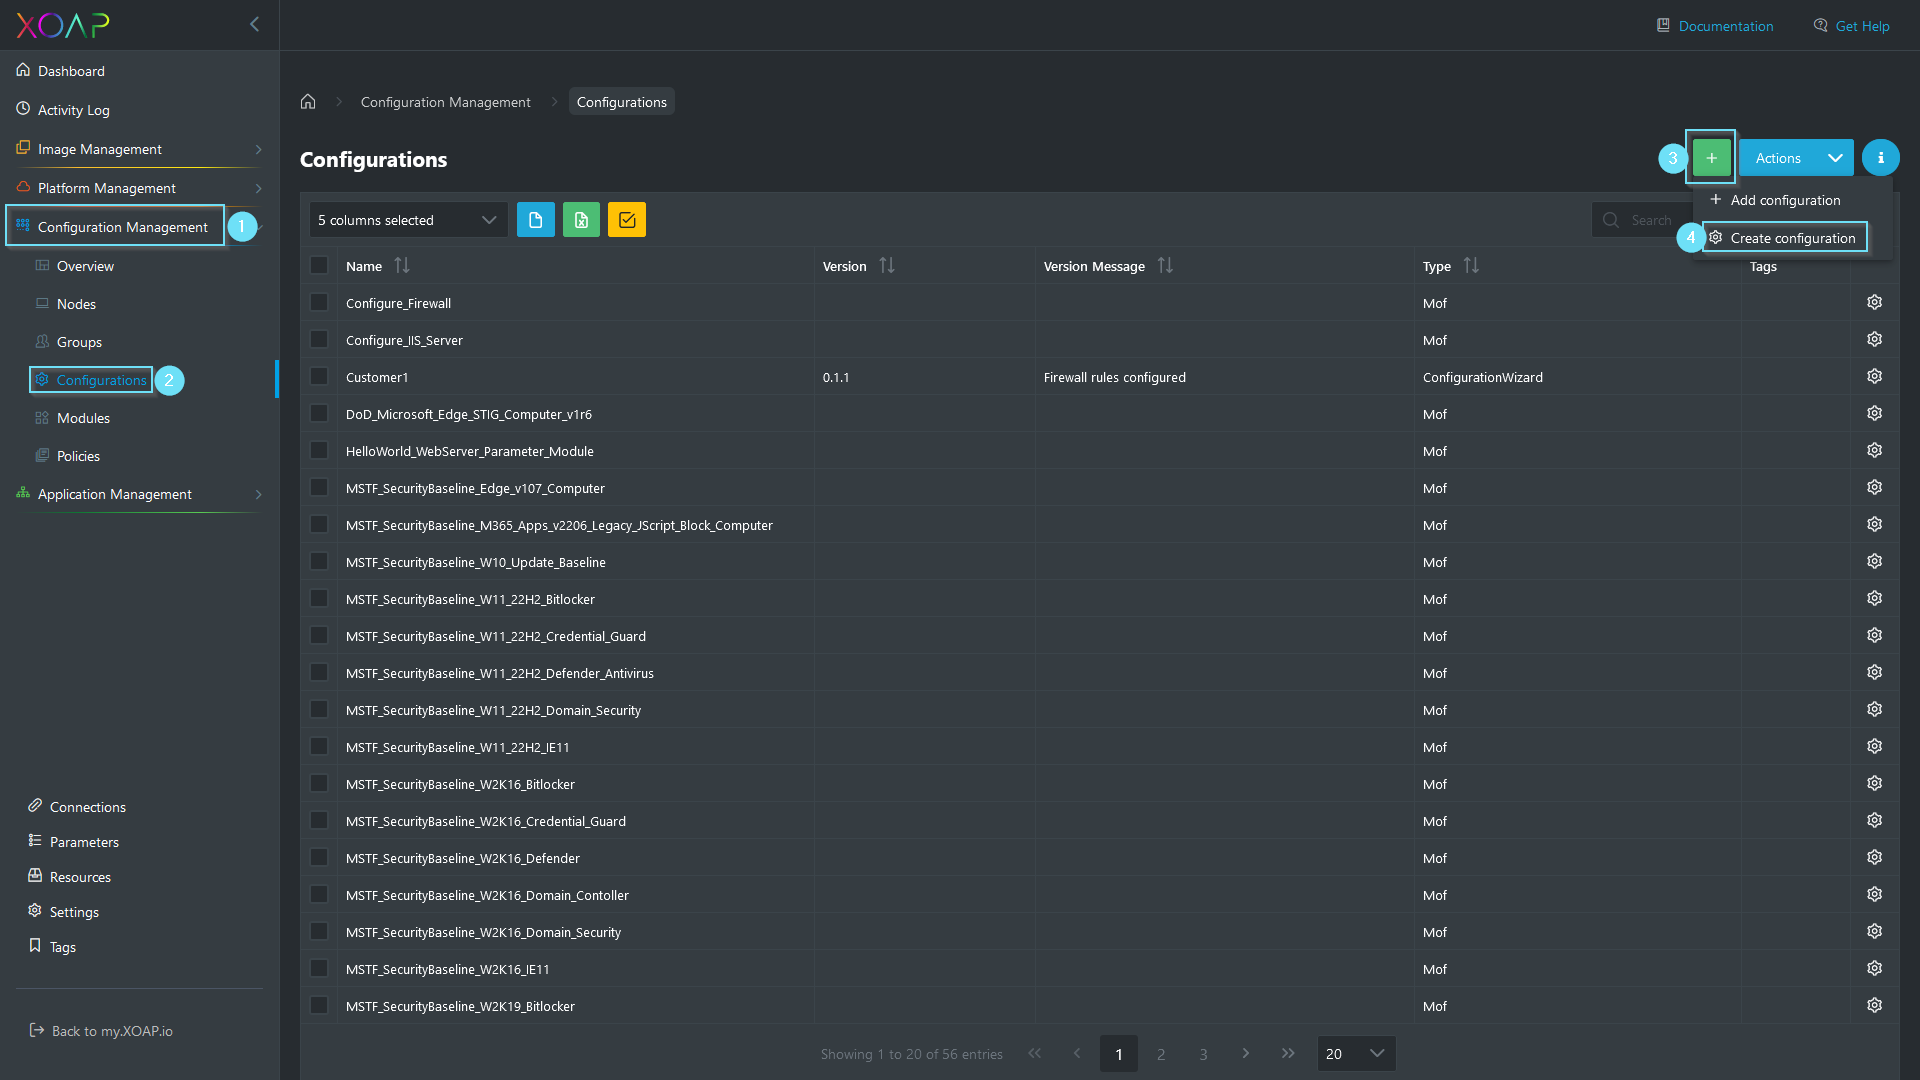Open the 5 columns selected dropdown
The width and height of the screenshot is (1920, 1080).
pyautogui.click(x=408, y=220)
